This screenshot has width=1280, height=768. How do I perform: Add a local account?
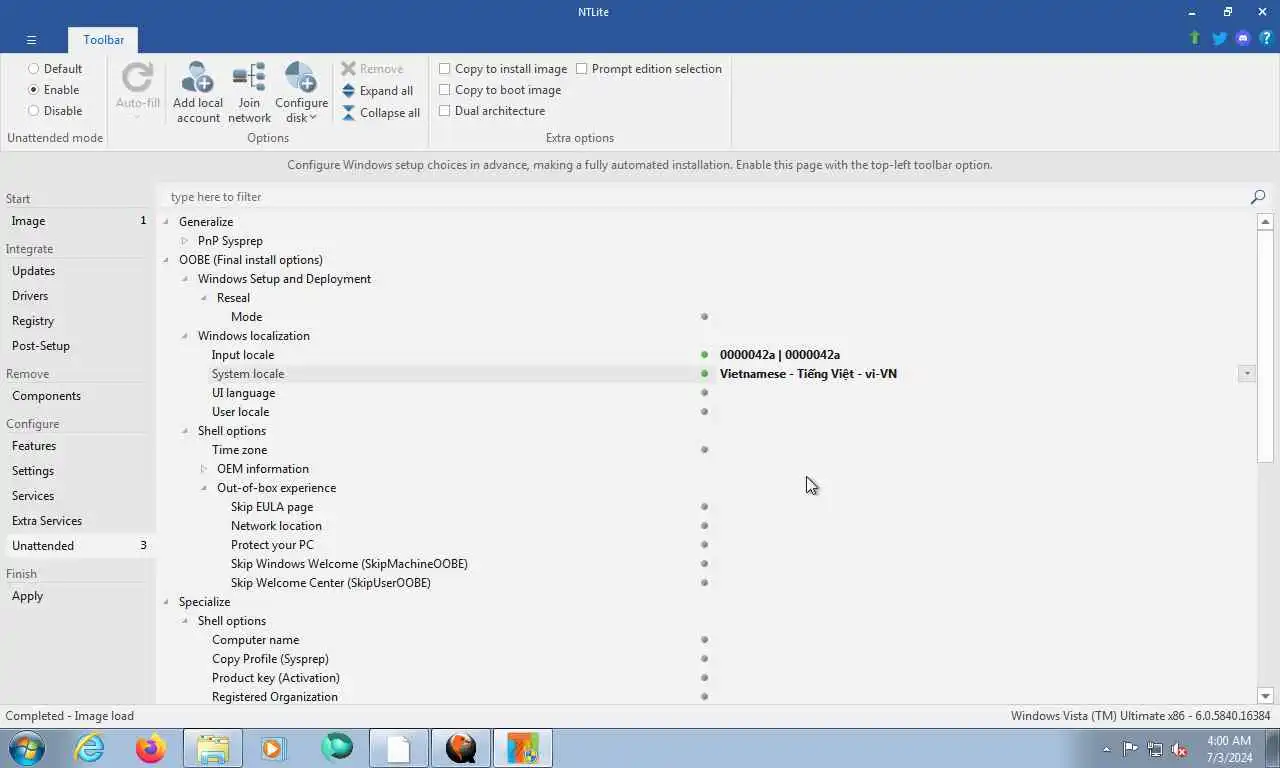point(198,93)
